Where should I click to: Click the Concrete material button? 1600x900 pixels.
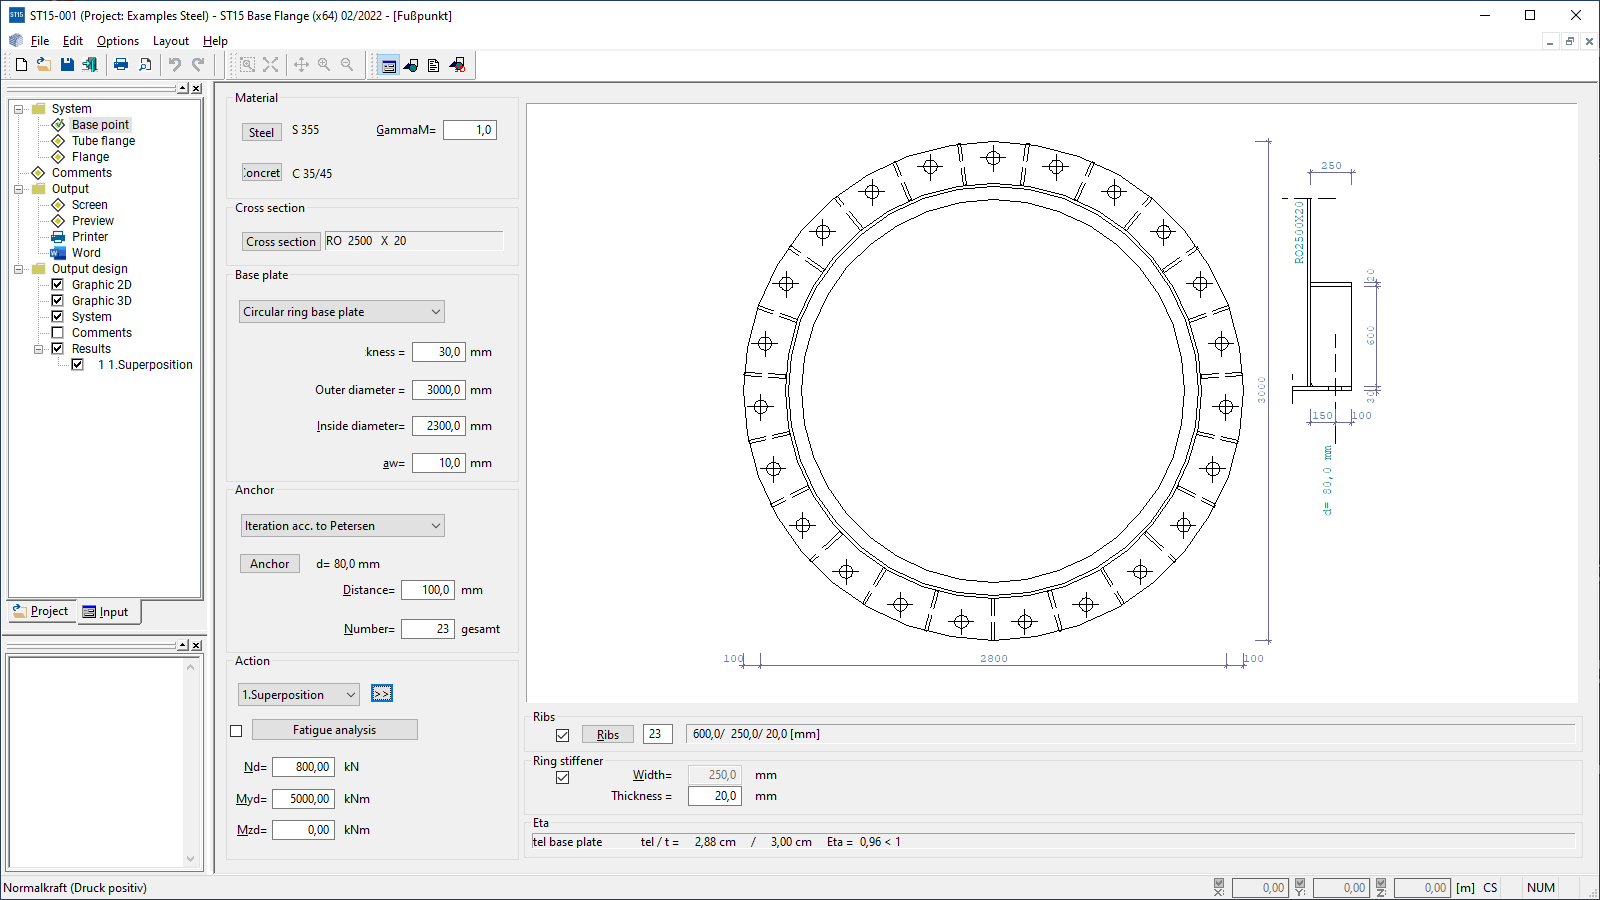(x=261, y=172)
